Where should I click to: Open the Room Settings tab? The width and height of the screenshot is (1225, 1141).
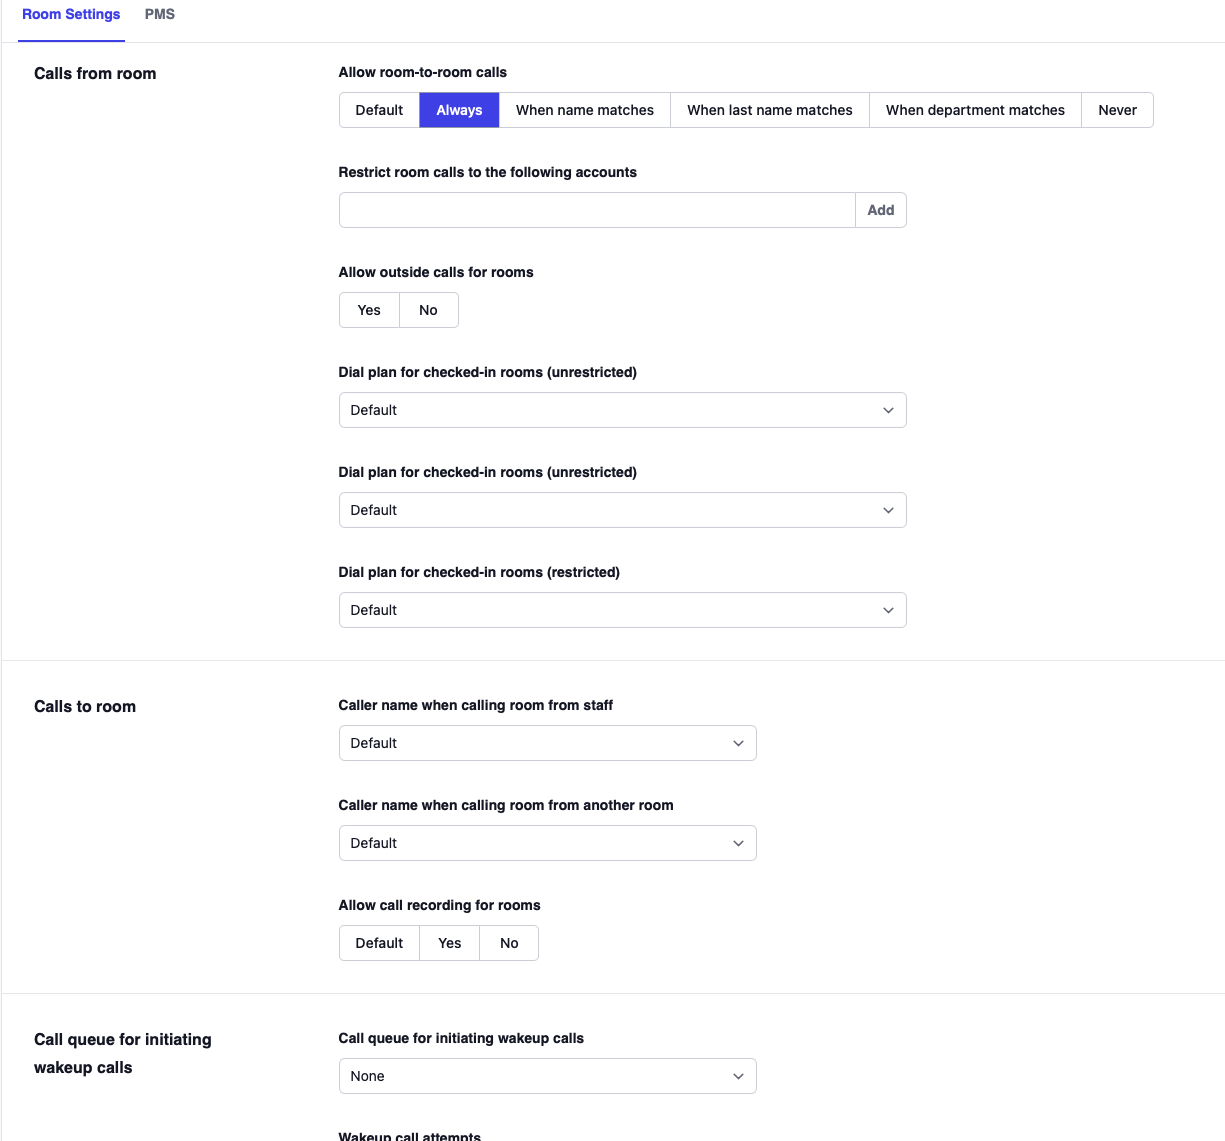[x=71, y=14]
